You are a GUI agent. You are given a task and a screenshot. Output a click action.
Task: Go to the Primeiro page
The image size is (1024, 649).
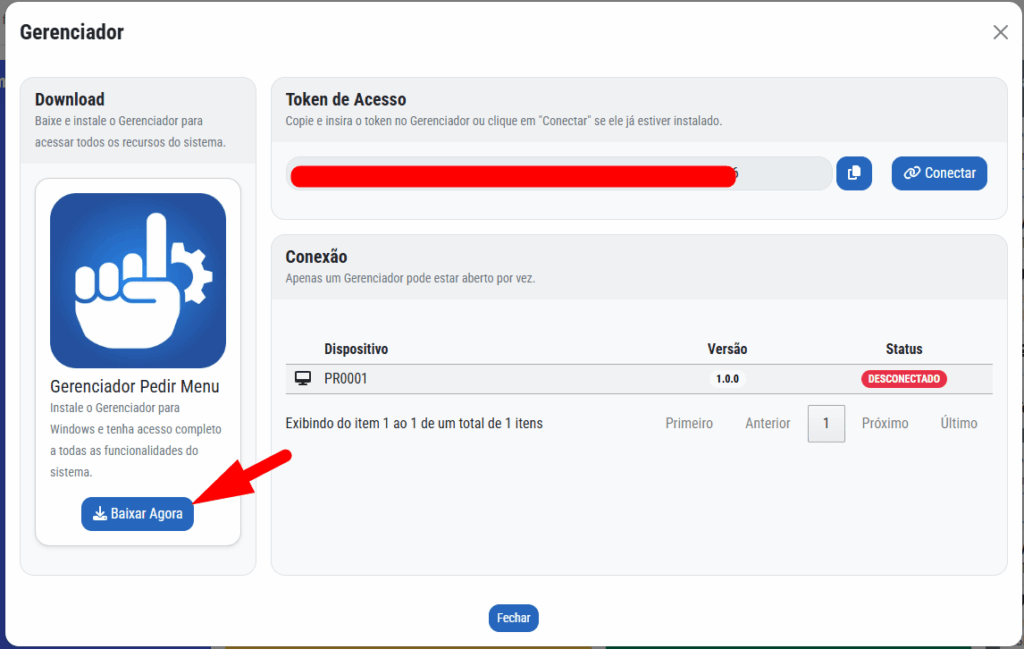coord(689,423)
